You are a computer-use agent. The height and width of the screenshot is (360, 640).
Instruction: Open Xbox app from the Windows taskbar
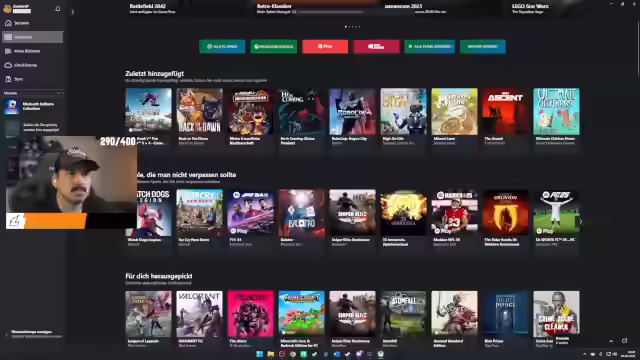[x=380, y=354]
